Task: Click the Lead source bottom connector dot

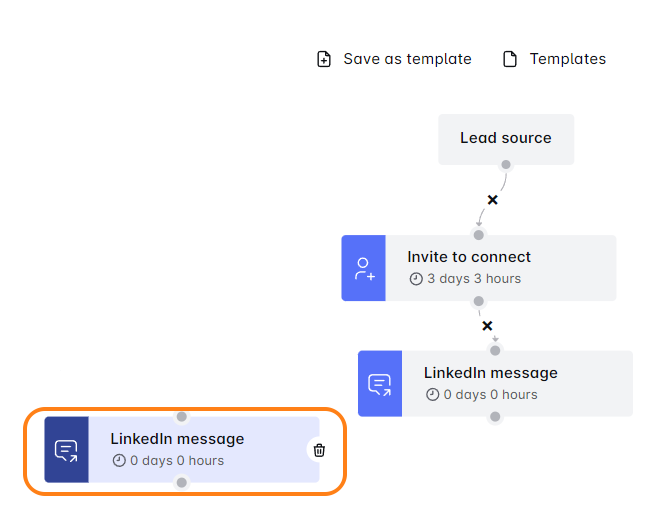Action: point(506,165)
